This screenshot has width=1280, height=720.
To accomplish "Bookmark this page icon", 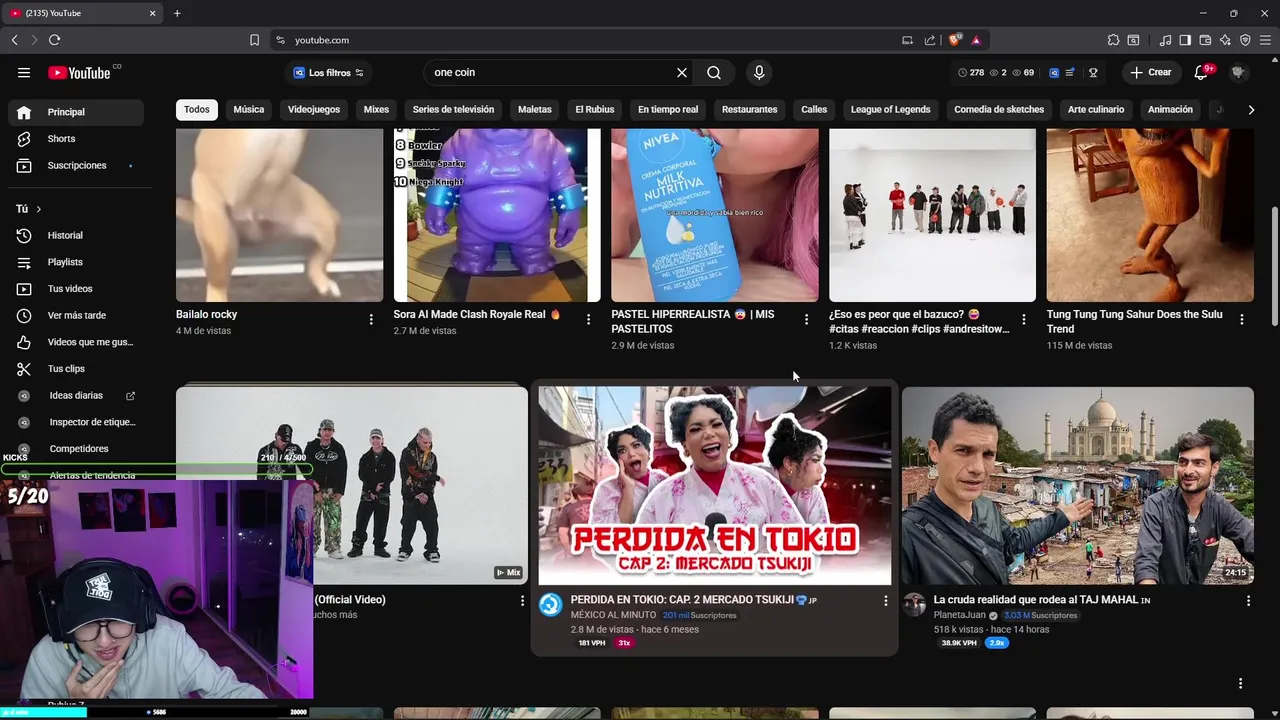I will [254, 40].
